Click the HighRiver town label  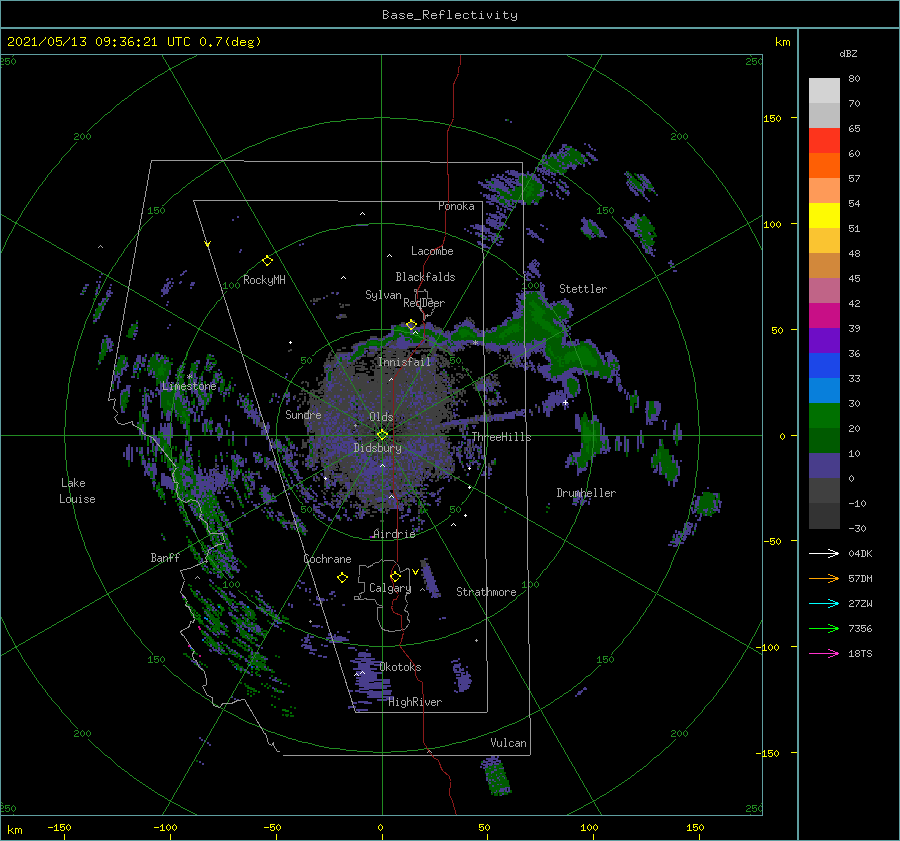(415, 702)
